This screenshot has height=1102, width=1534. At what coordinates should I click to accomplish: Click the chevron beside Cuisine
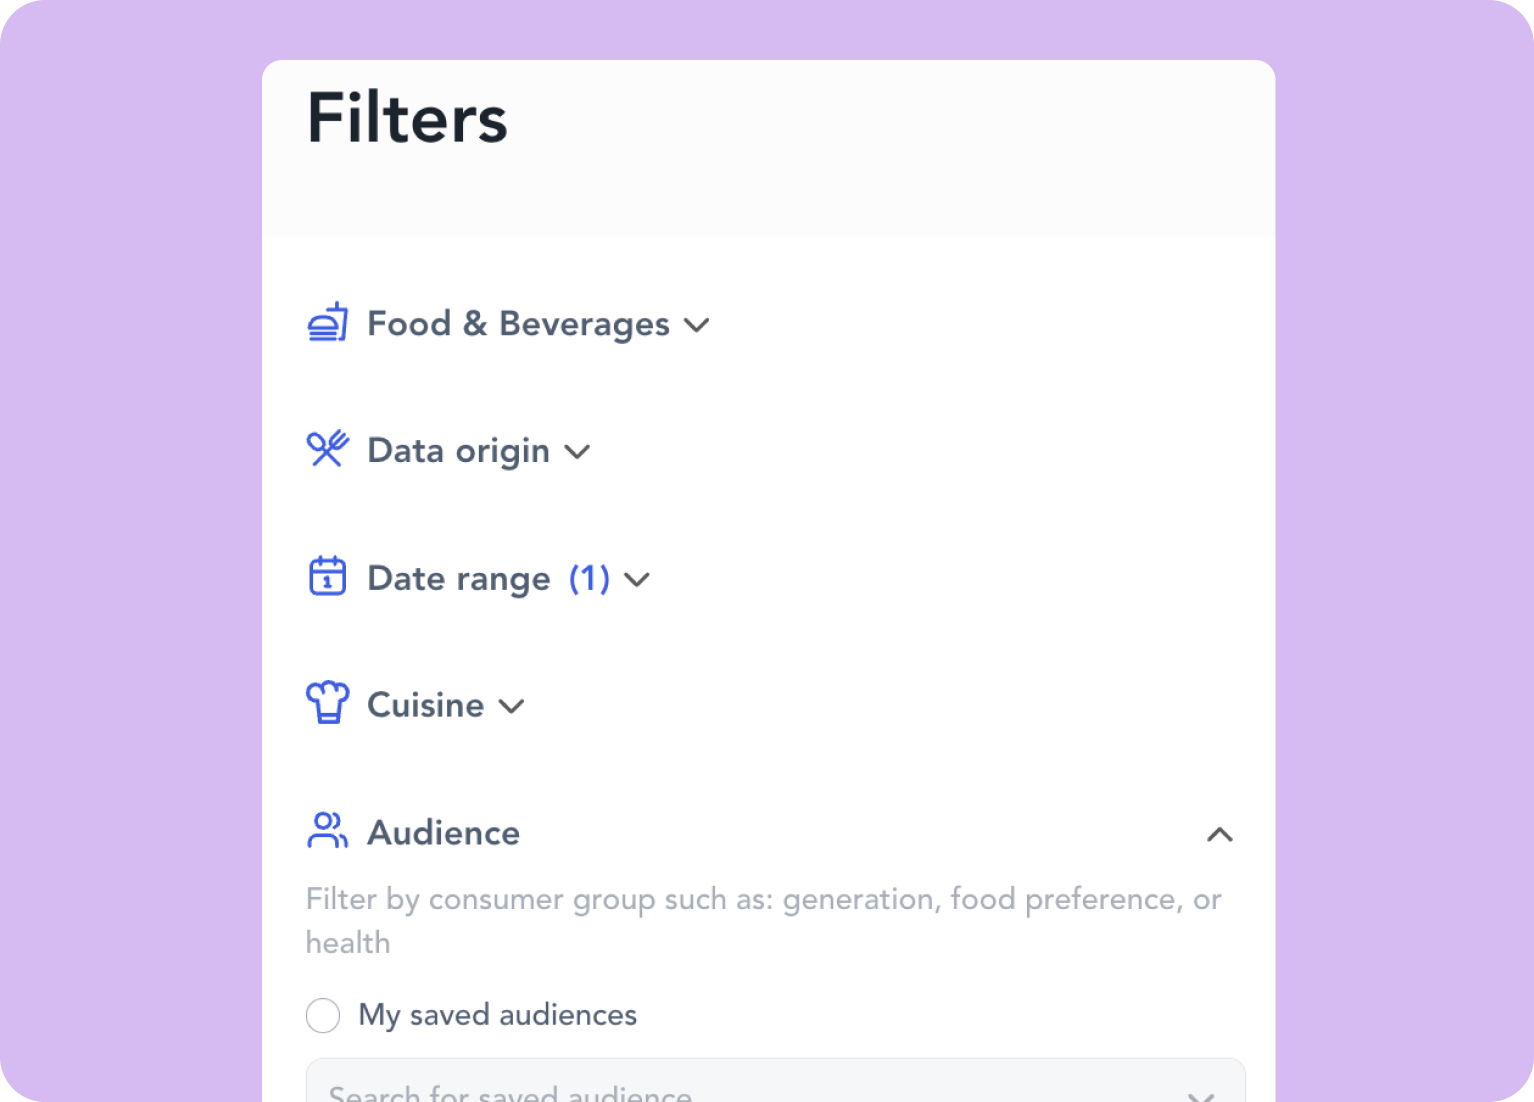512,707
